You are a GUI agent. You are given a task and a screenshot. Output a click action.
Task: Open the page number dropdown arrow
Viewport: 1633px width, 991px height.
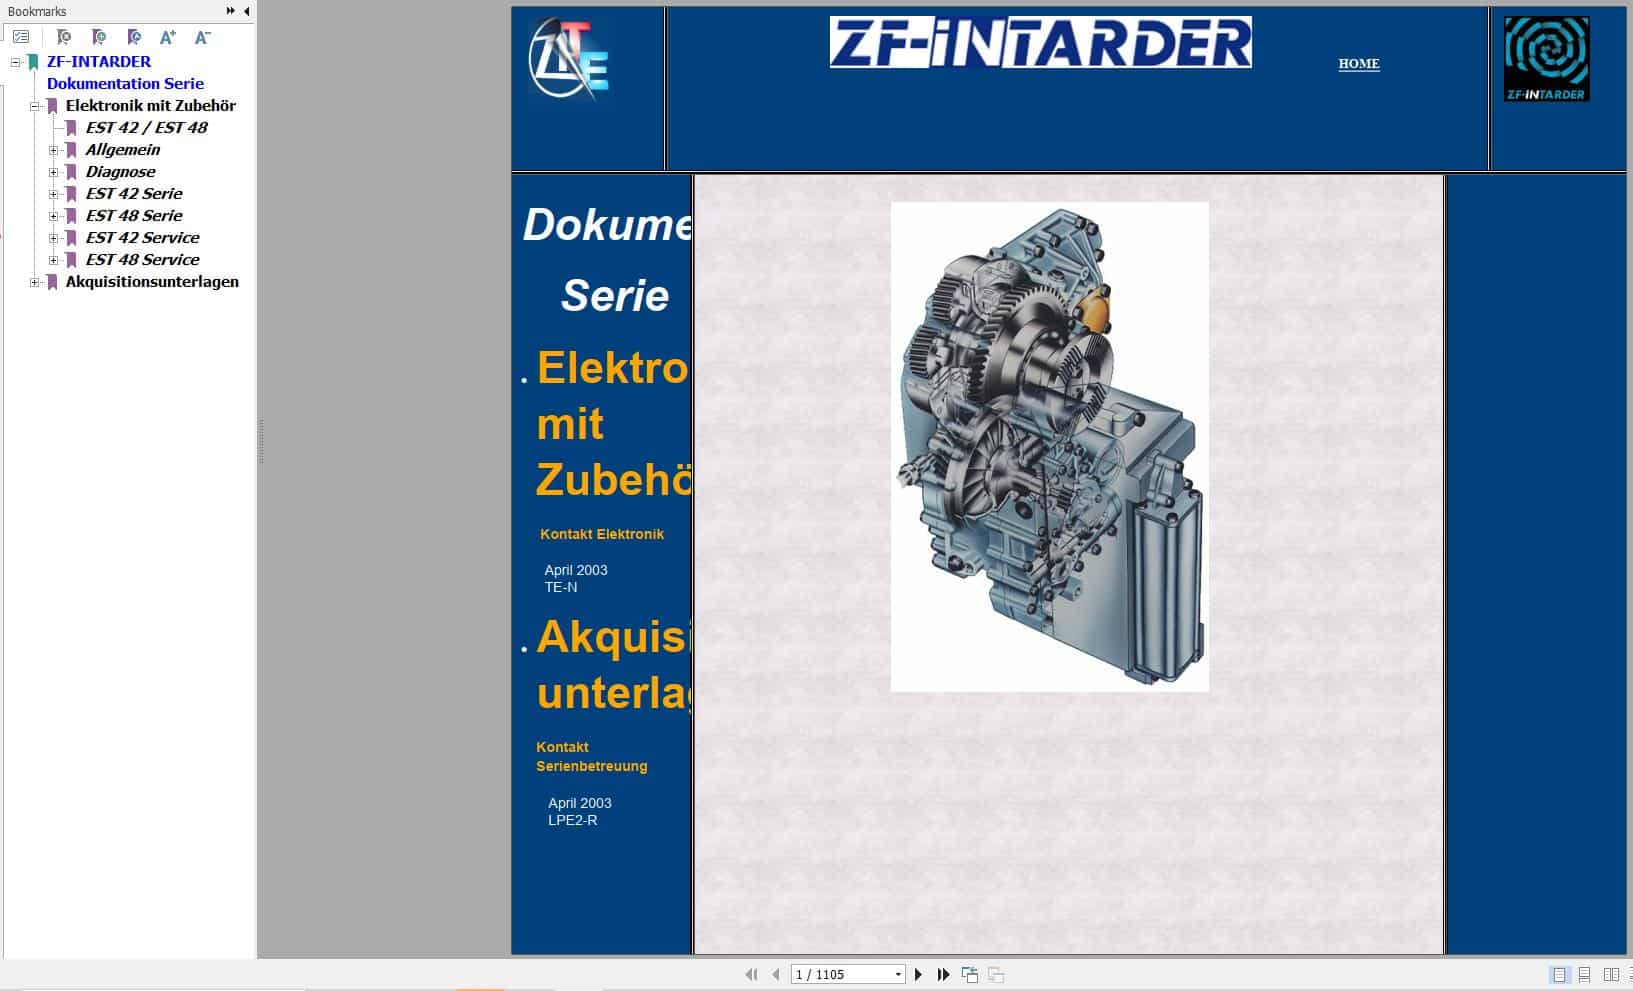coord(898,975)
